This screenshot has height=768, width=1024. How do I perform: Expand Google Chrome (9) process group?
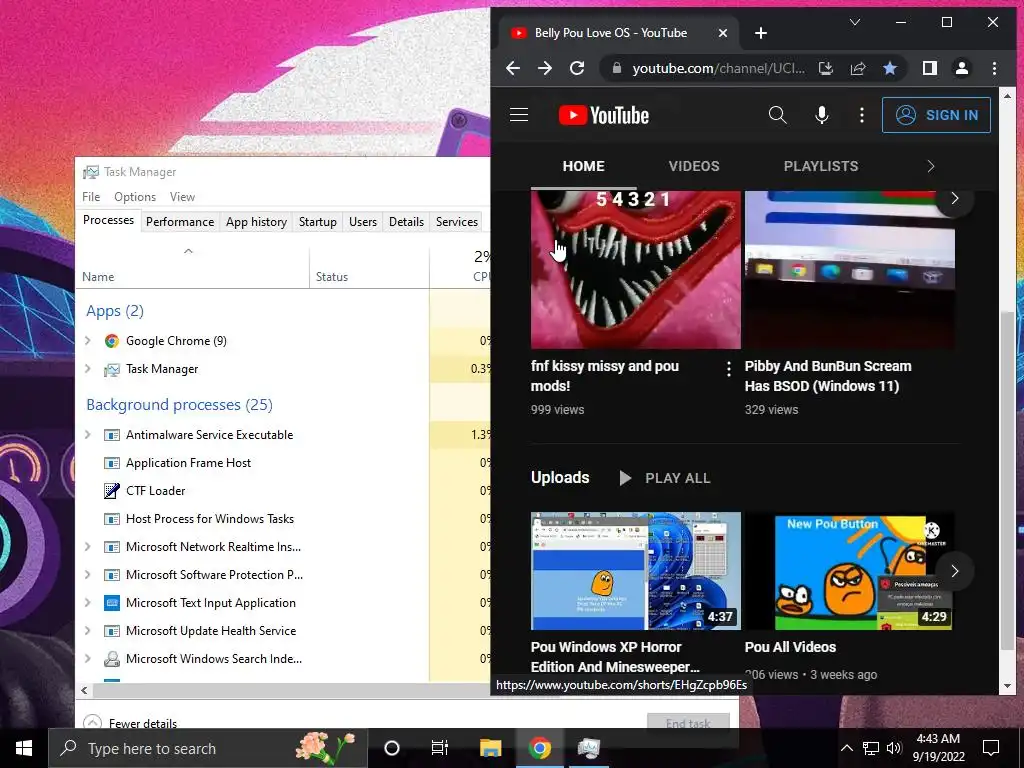pyautogui.click(x=88, y=340)
